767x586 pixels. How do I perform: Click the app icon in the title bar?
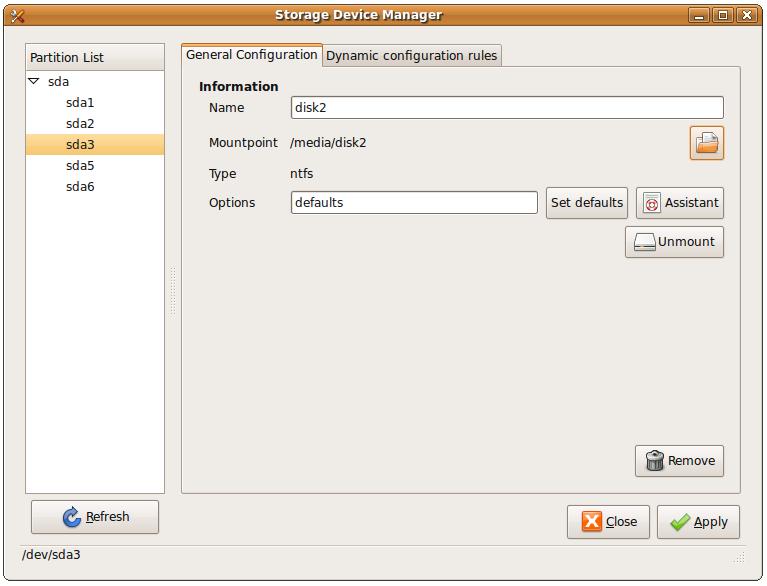(17, 15)
